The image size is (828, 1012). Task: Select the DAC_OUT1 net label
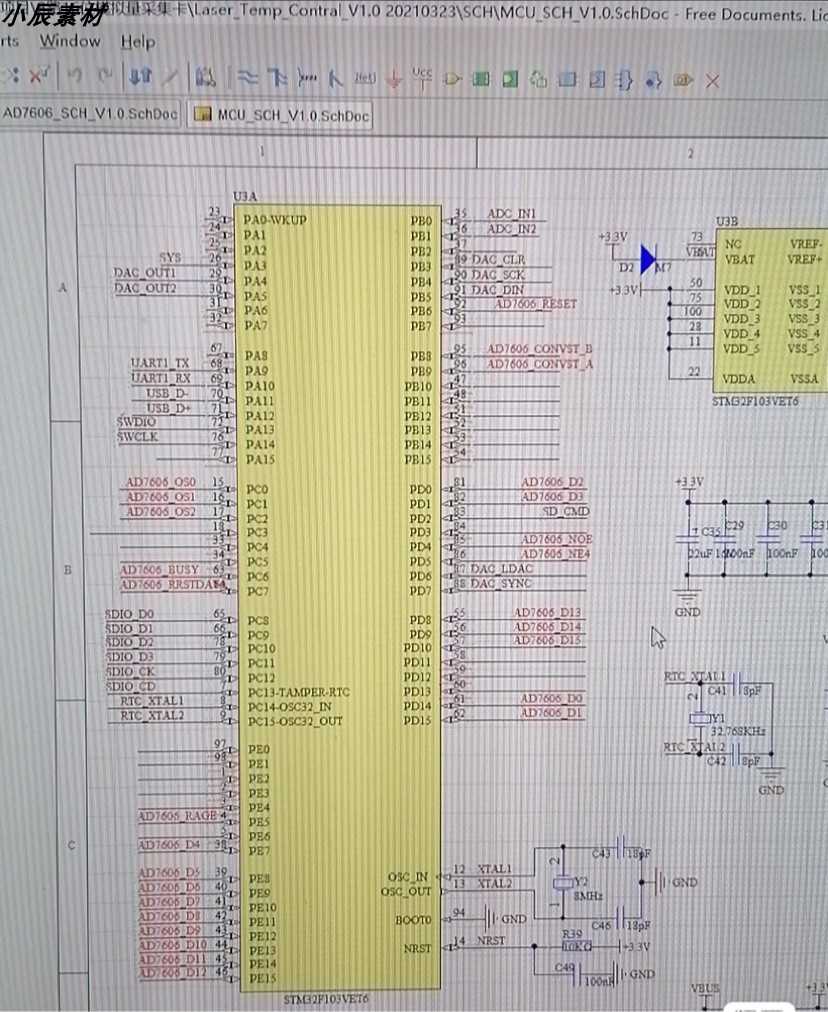[145, 272]
